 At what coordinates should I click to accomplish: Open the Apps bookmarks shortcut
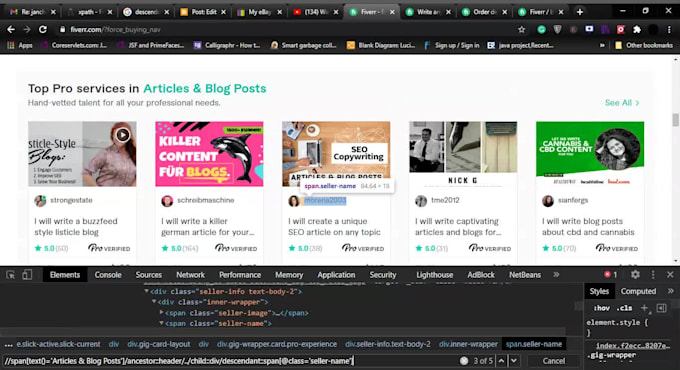click(x=20, y=45)
